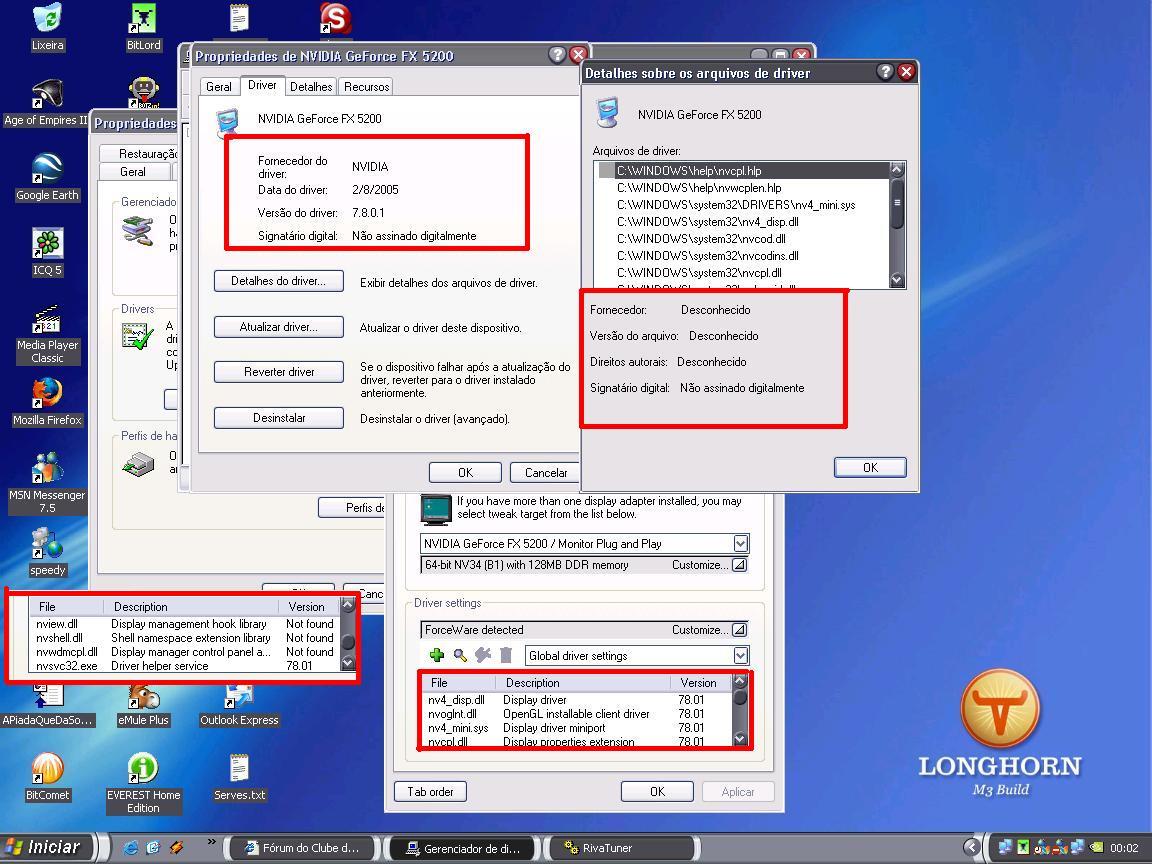Viewport: 1152px width, 864px height.
Task: Click OK in driver file details dialog
Action: pos(870,467)
